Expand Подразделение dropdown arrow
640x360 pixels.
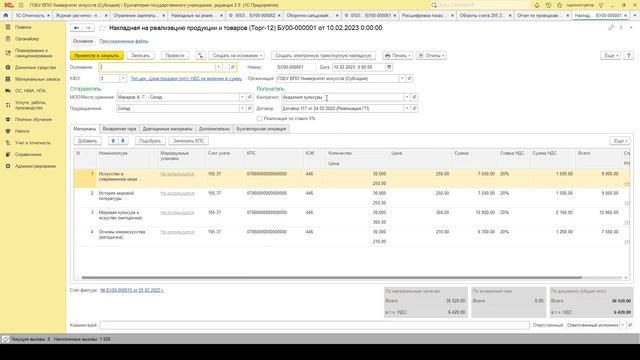pos(242,109)
